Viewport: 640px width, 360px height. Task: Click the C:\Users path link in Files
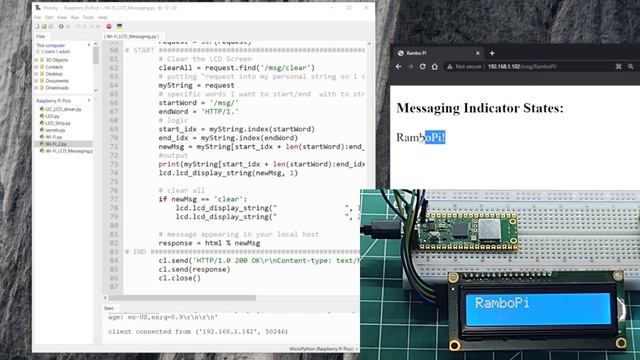coord(53,52)
